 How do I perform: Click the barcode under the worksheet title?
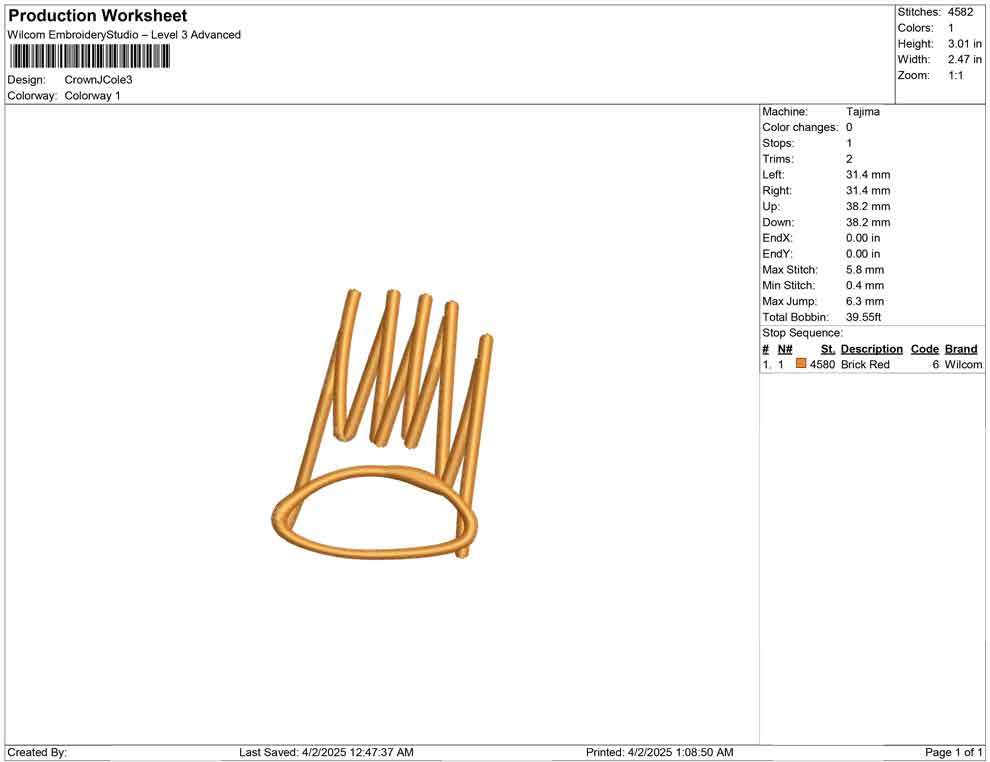click(89, 56)
